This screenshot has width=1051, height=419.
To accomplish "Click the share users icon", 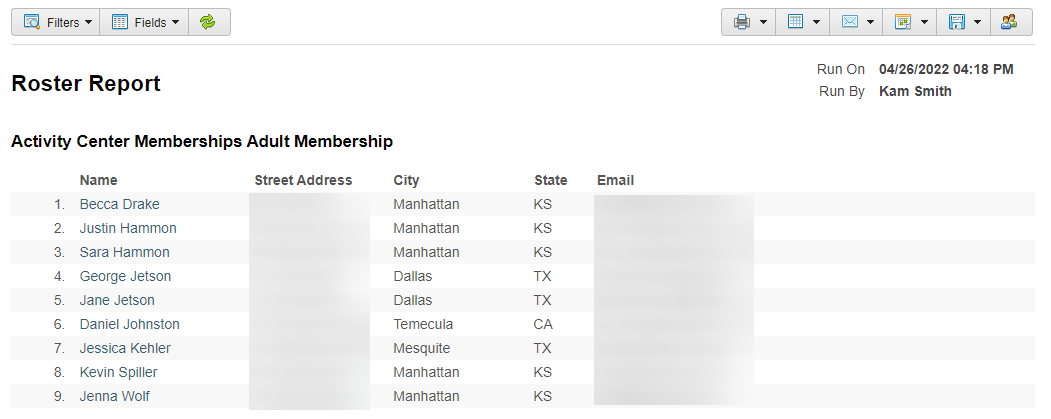I will (x=1009, y=22).
